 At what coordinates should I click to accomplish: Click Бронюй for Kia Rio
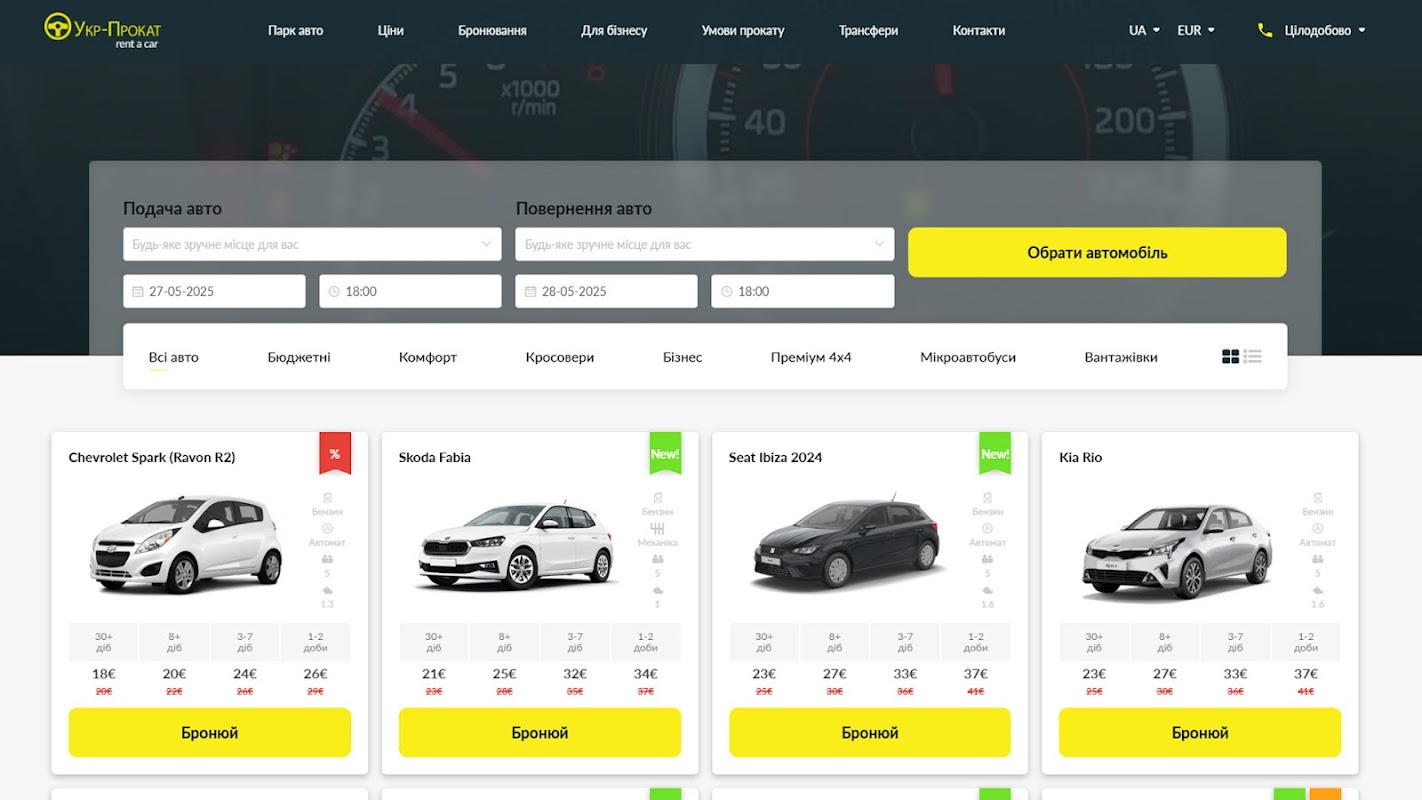click(1200, 733)
